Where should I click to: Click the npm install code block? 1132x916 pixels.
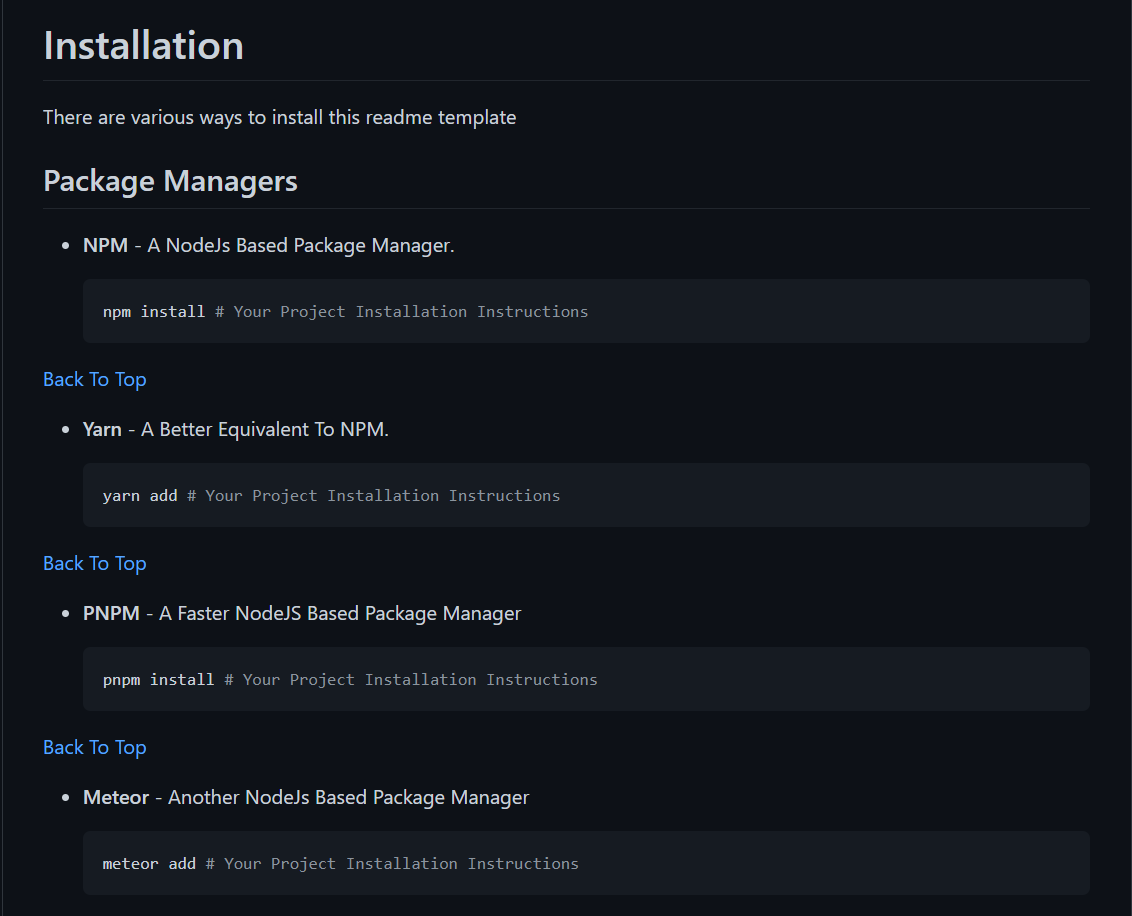coord(586,311)
